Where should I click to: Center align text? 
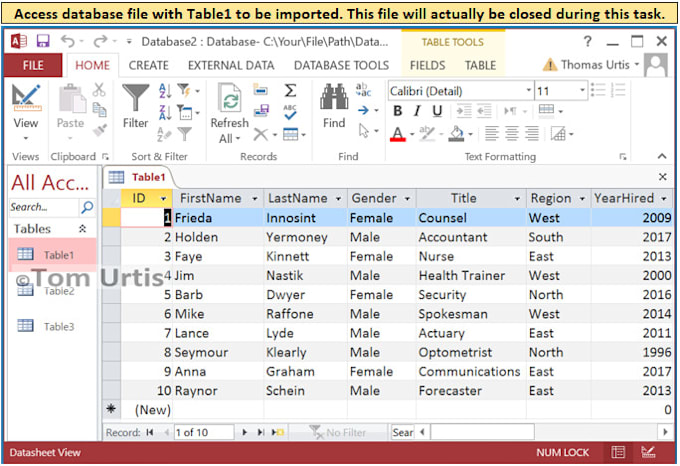pyautogui.click(x=512, y=134)
